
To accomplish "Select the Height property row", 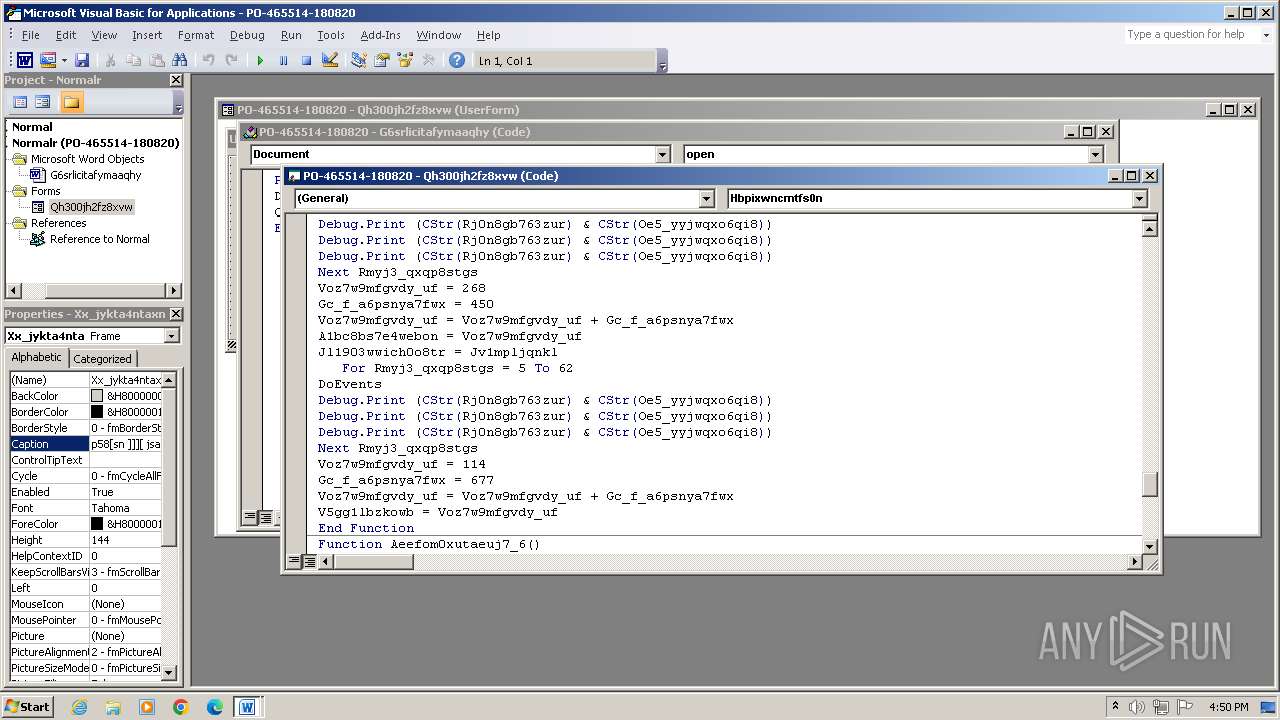I will [85, 540].
